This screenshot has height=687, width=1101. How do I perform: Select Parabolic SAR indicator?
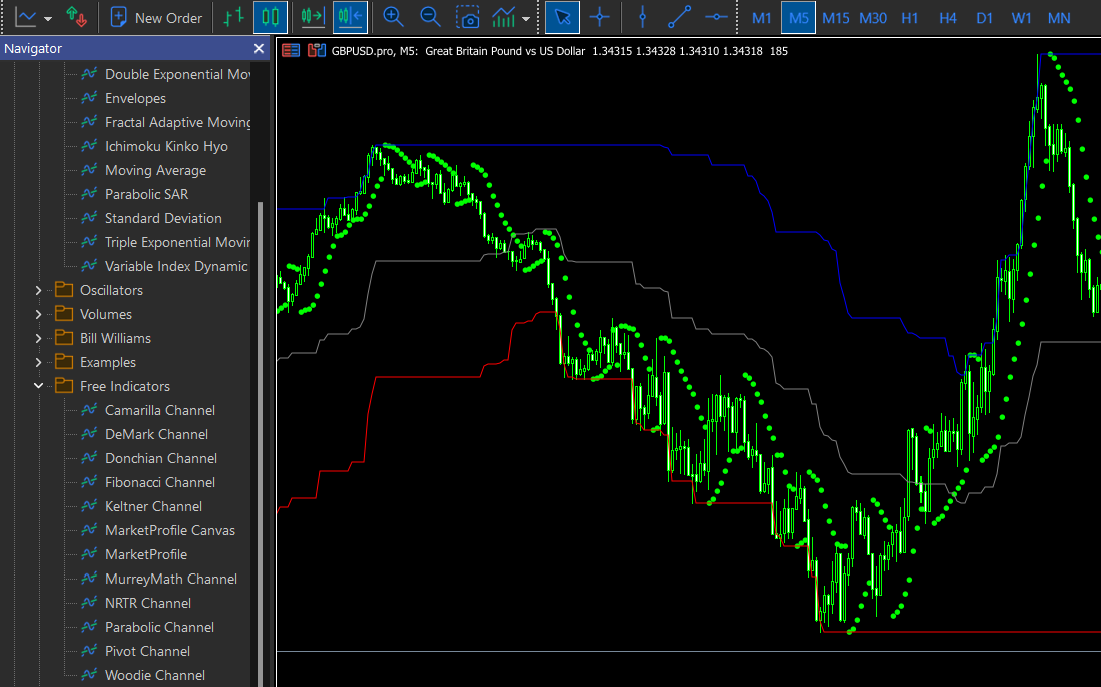[x=146, y=194]
